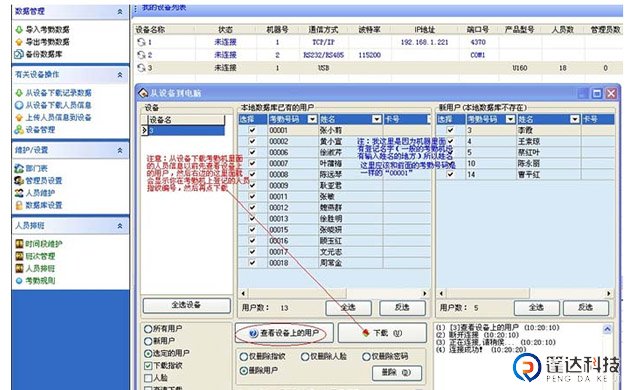629x390 pixels.
Task: Open 考勤号码 filter dropdown in new users table
Action: coord(510,119)
